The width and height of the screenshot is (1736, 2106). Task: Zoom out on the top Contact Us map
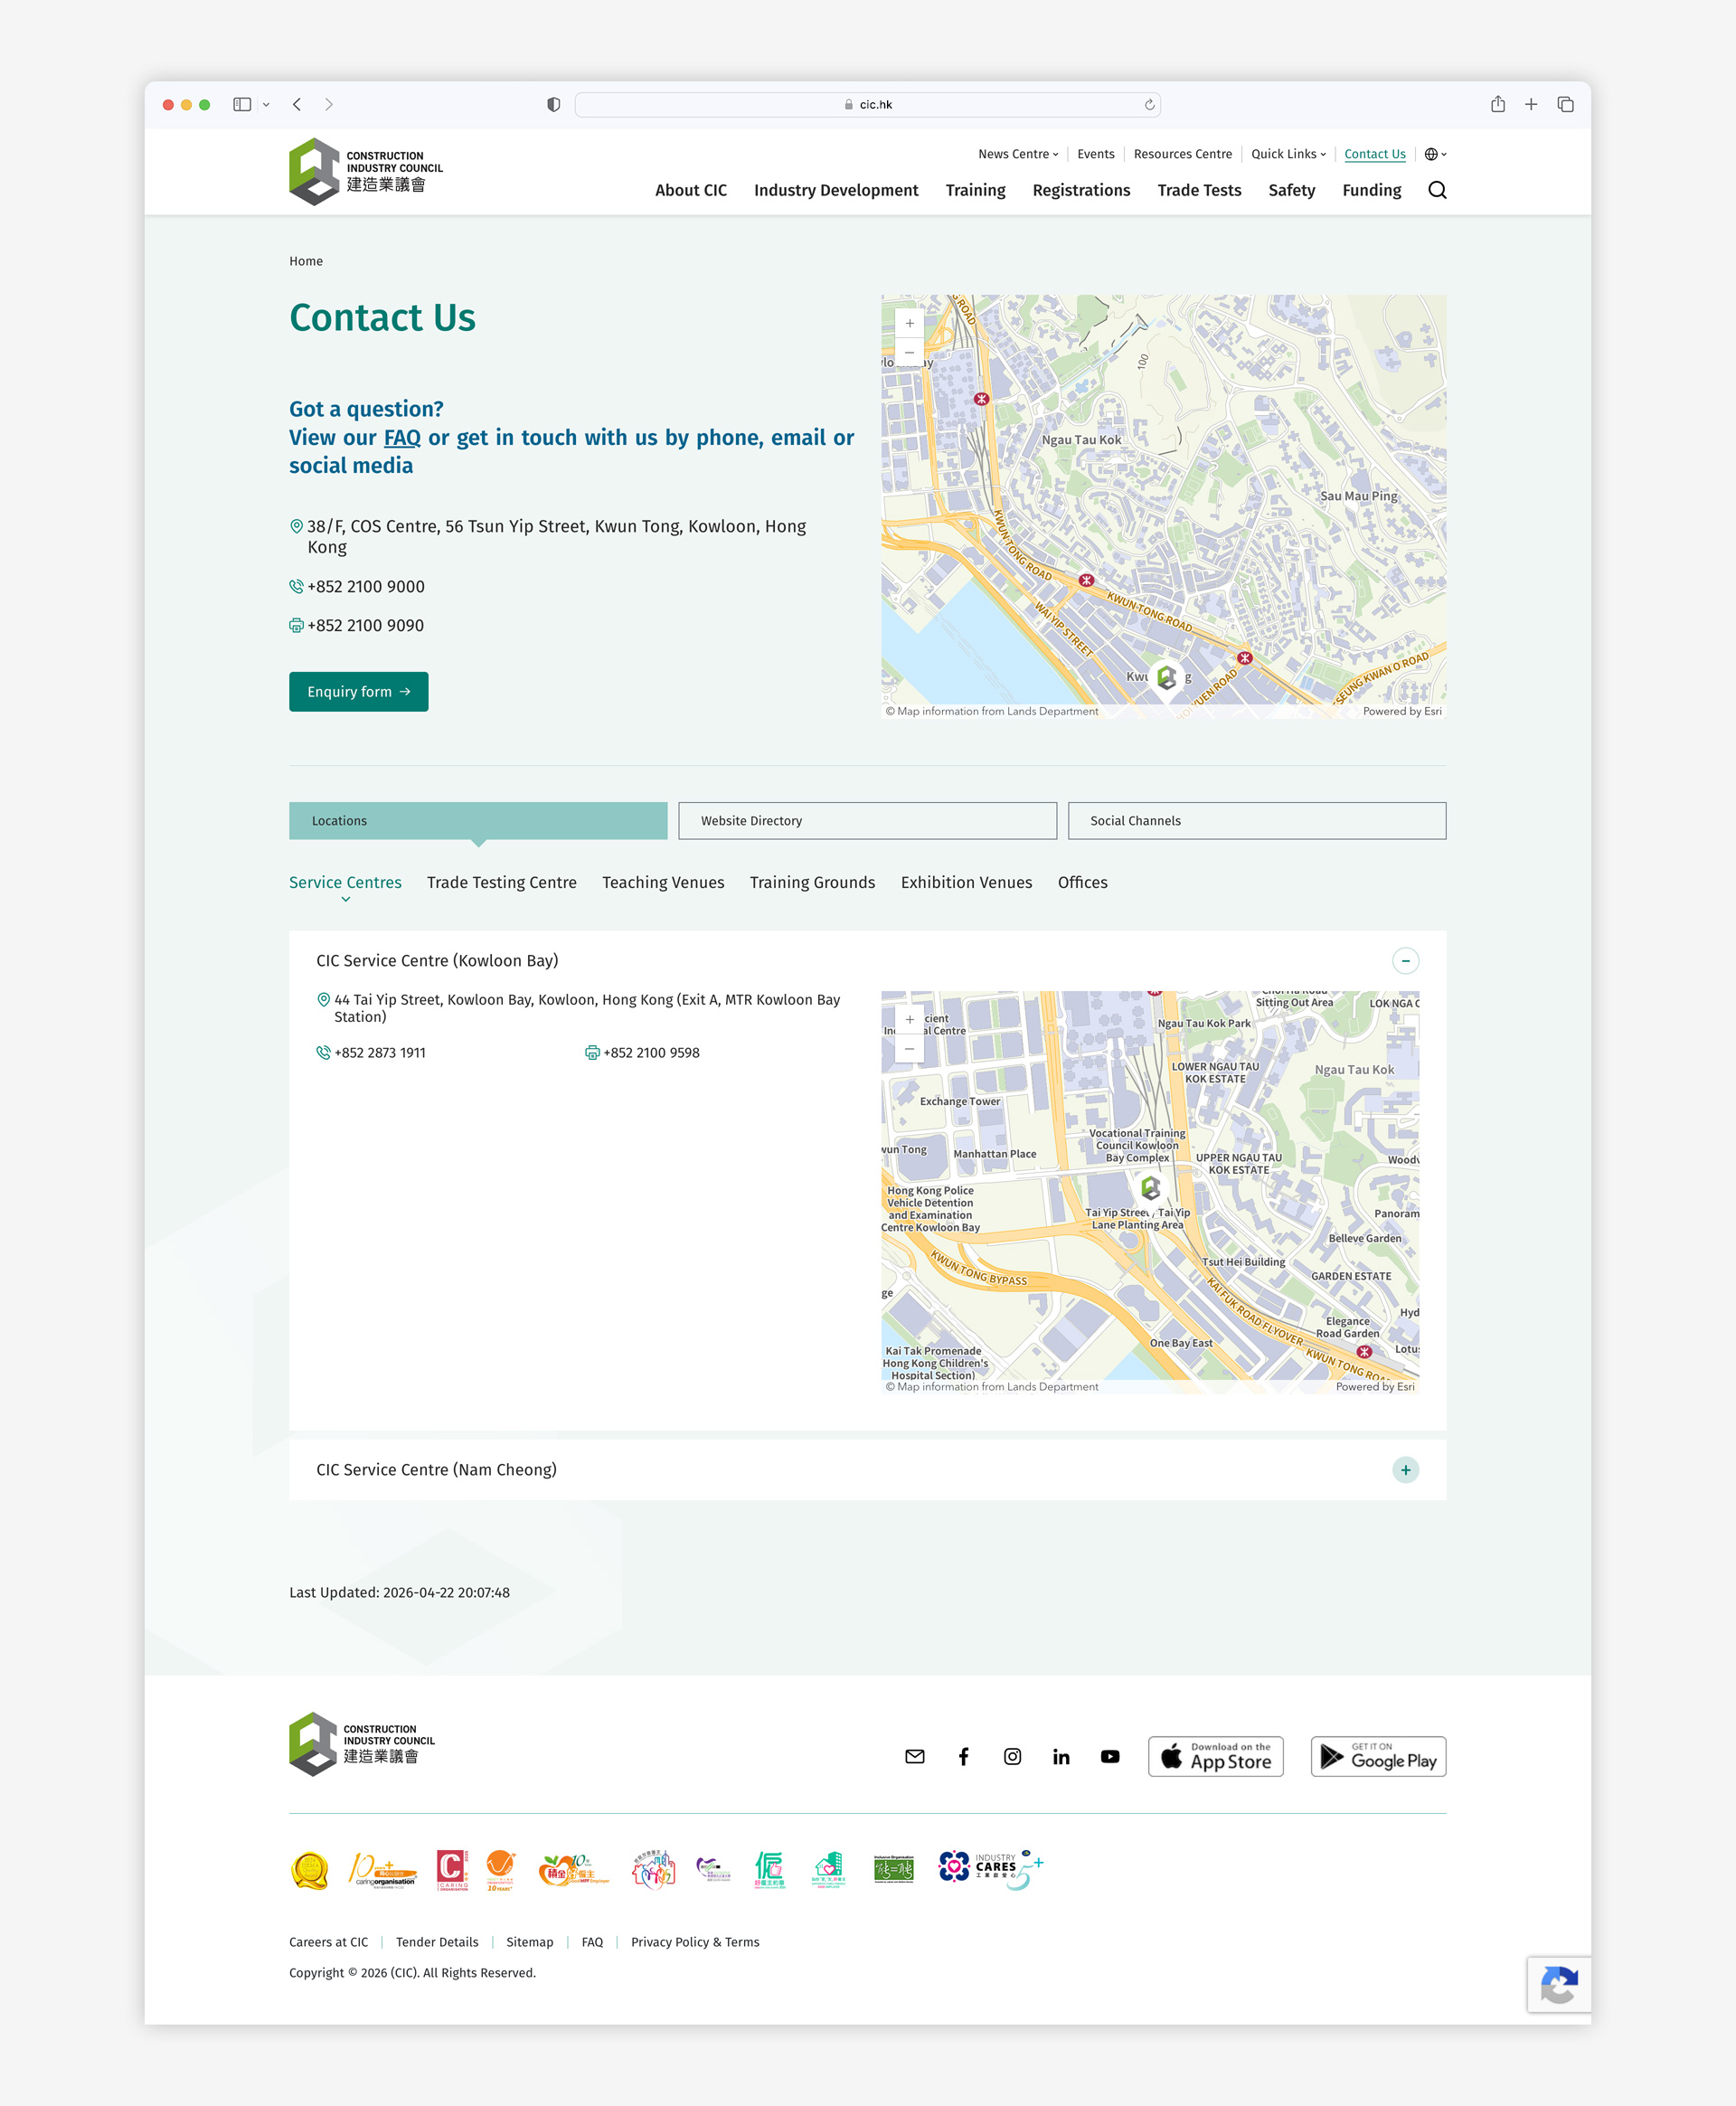tap(909, 352)
